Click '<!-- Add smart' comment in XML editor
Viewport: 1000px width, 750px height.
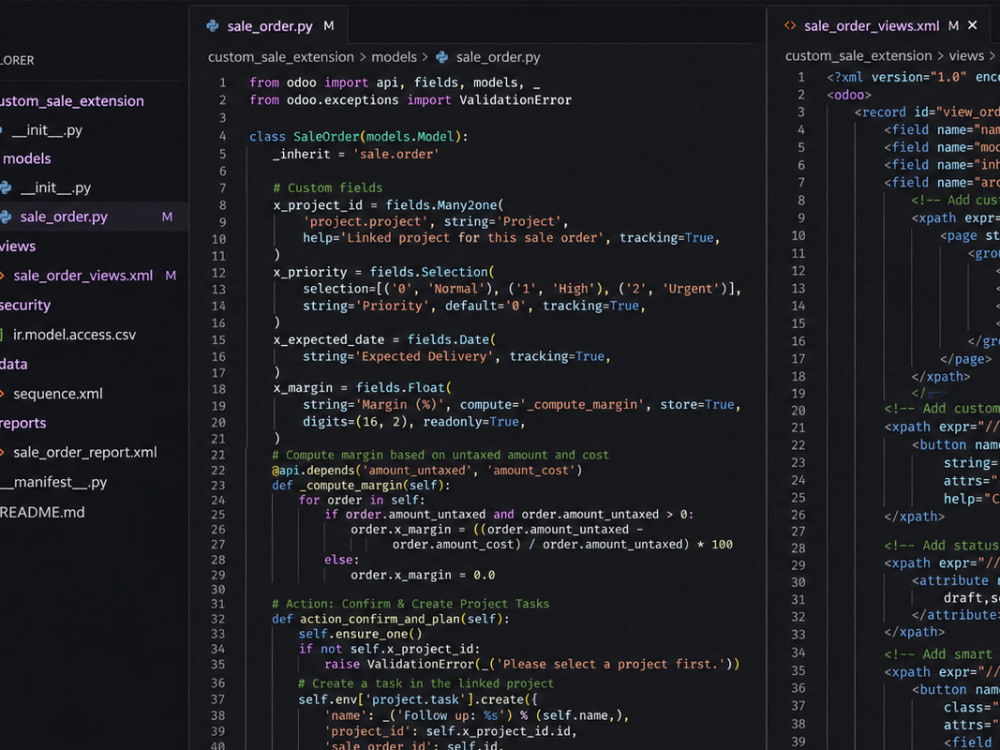click(x=938, y=654)
